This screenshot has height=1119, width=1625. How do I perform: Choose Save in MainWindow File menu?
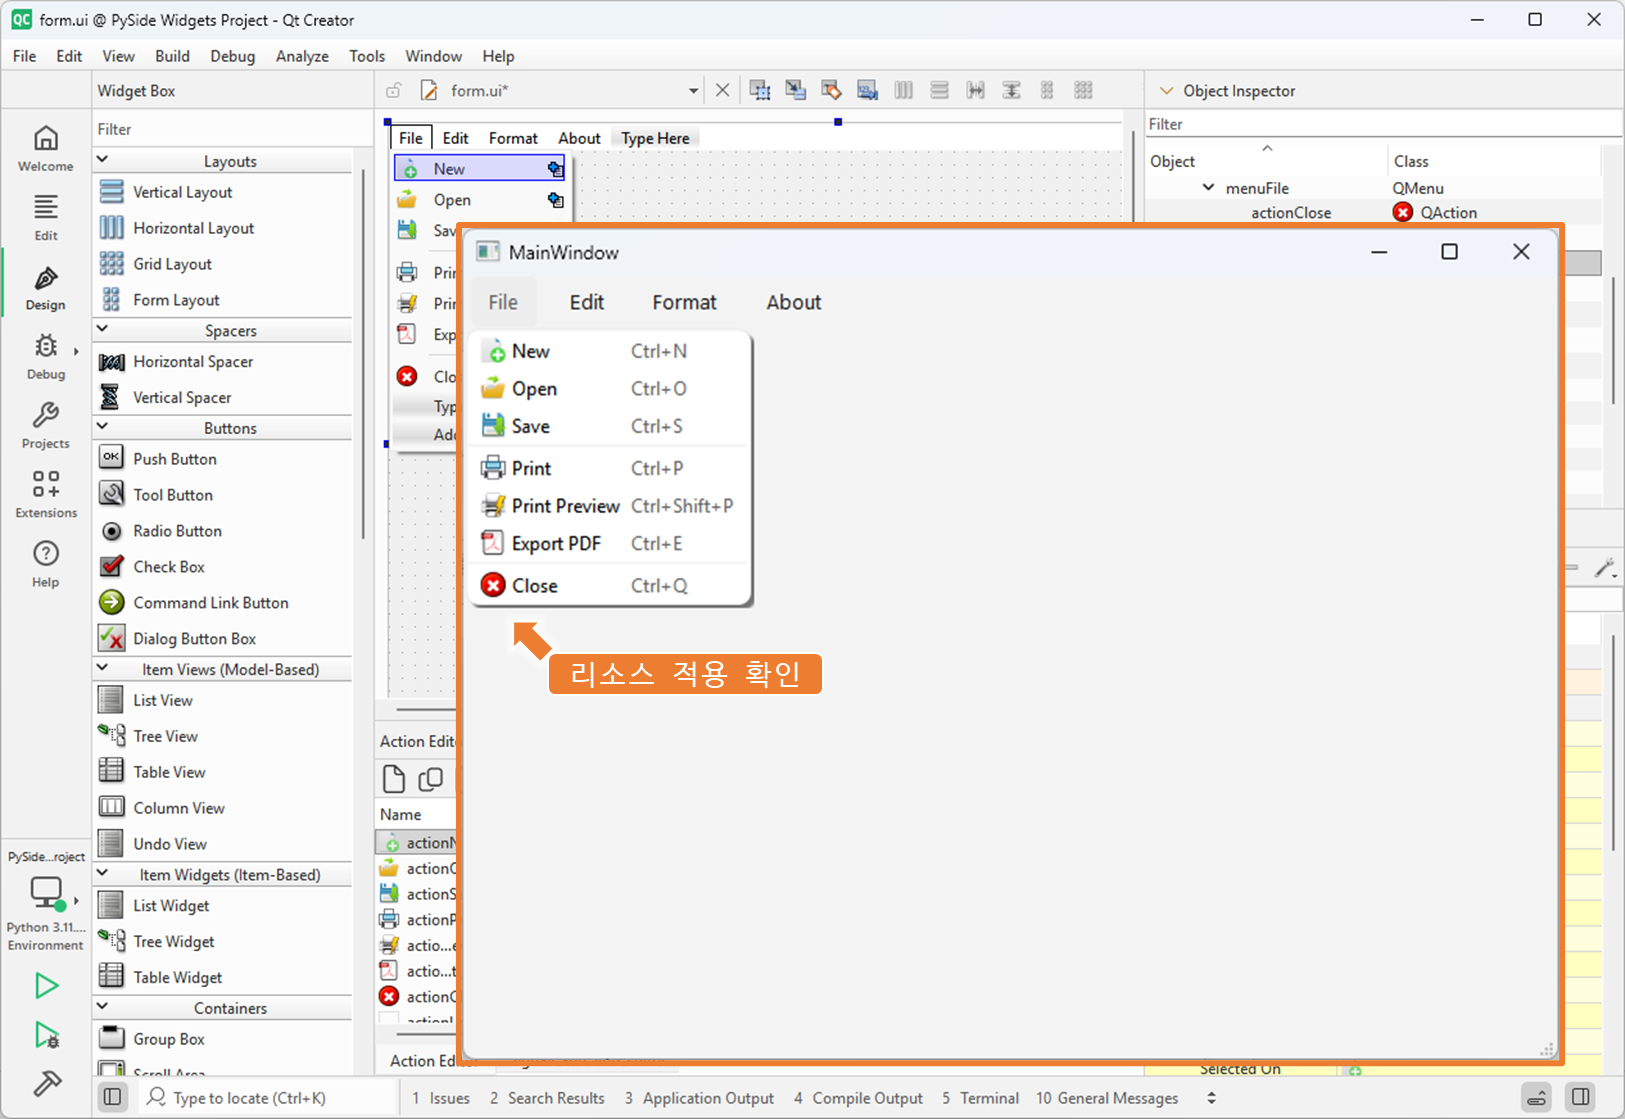tap(609, 426)
